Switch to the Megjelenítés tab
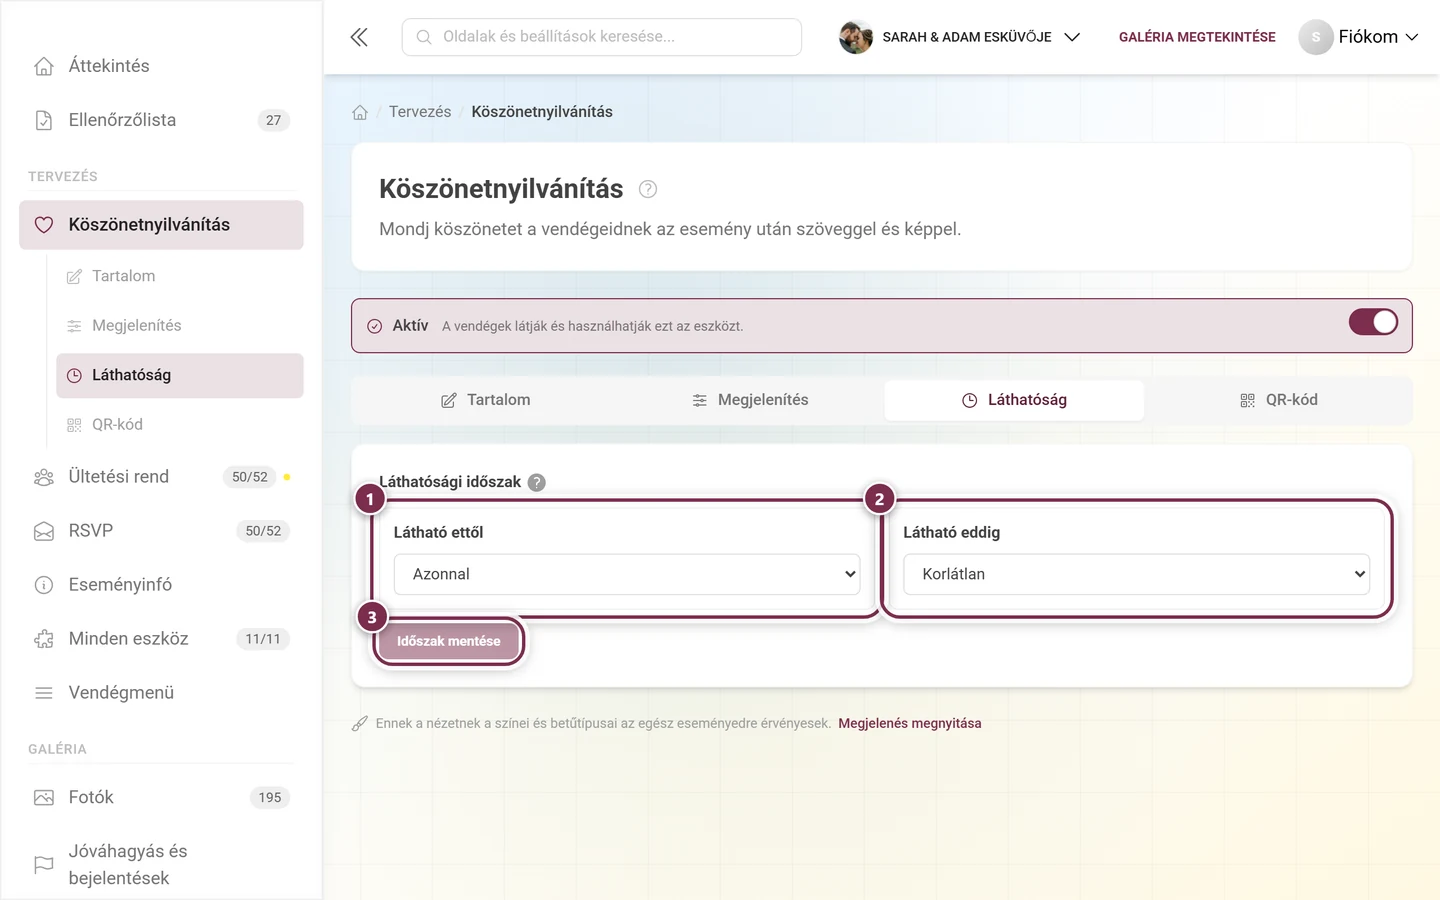Viewport: 1440px width, 900px height. (750, 400)
